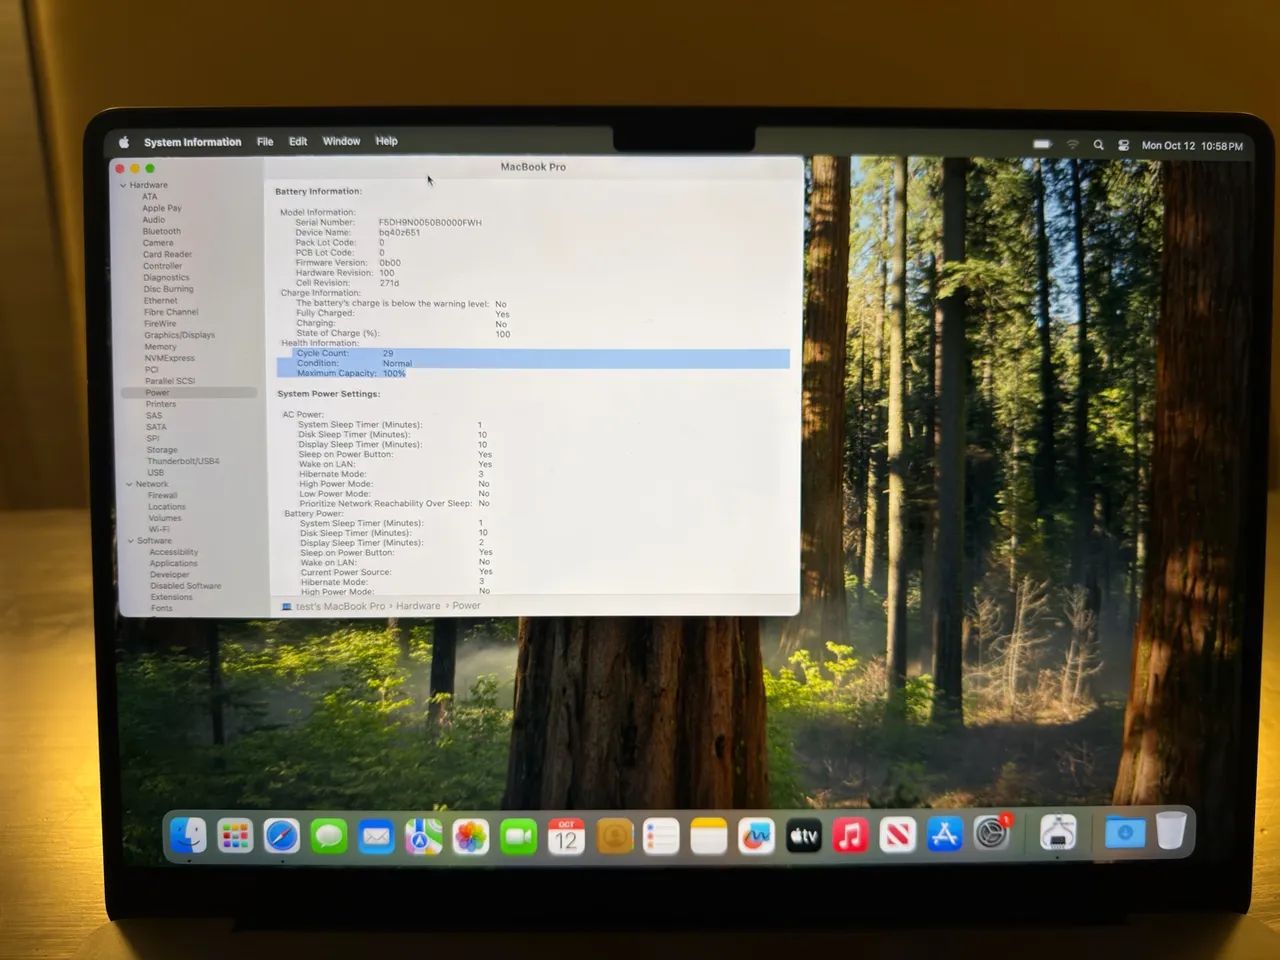Open the Reminders app in the Dock
This screenshot has height=960, width=1280.
coord(661,836)
